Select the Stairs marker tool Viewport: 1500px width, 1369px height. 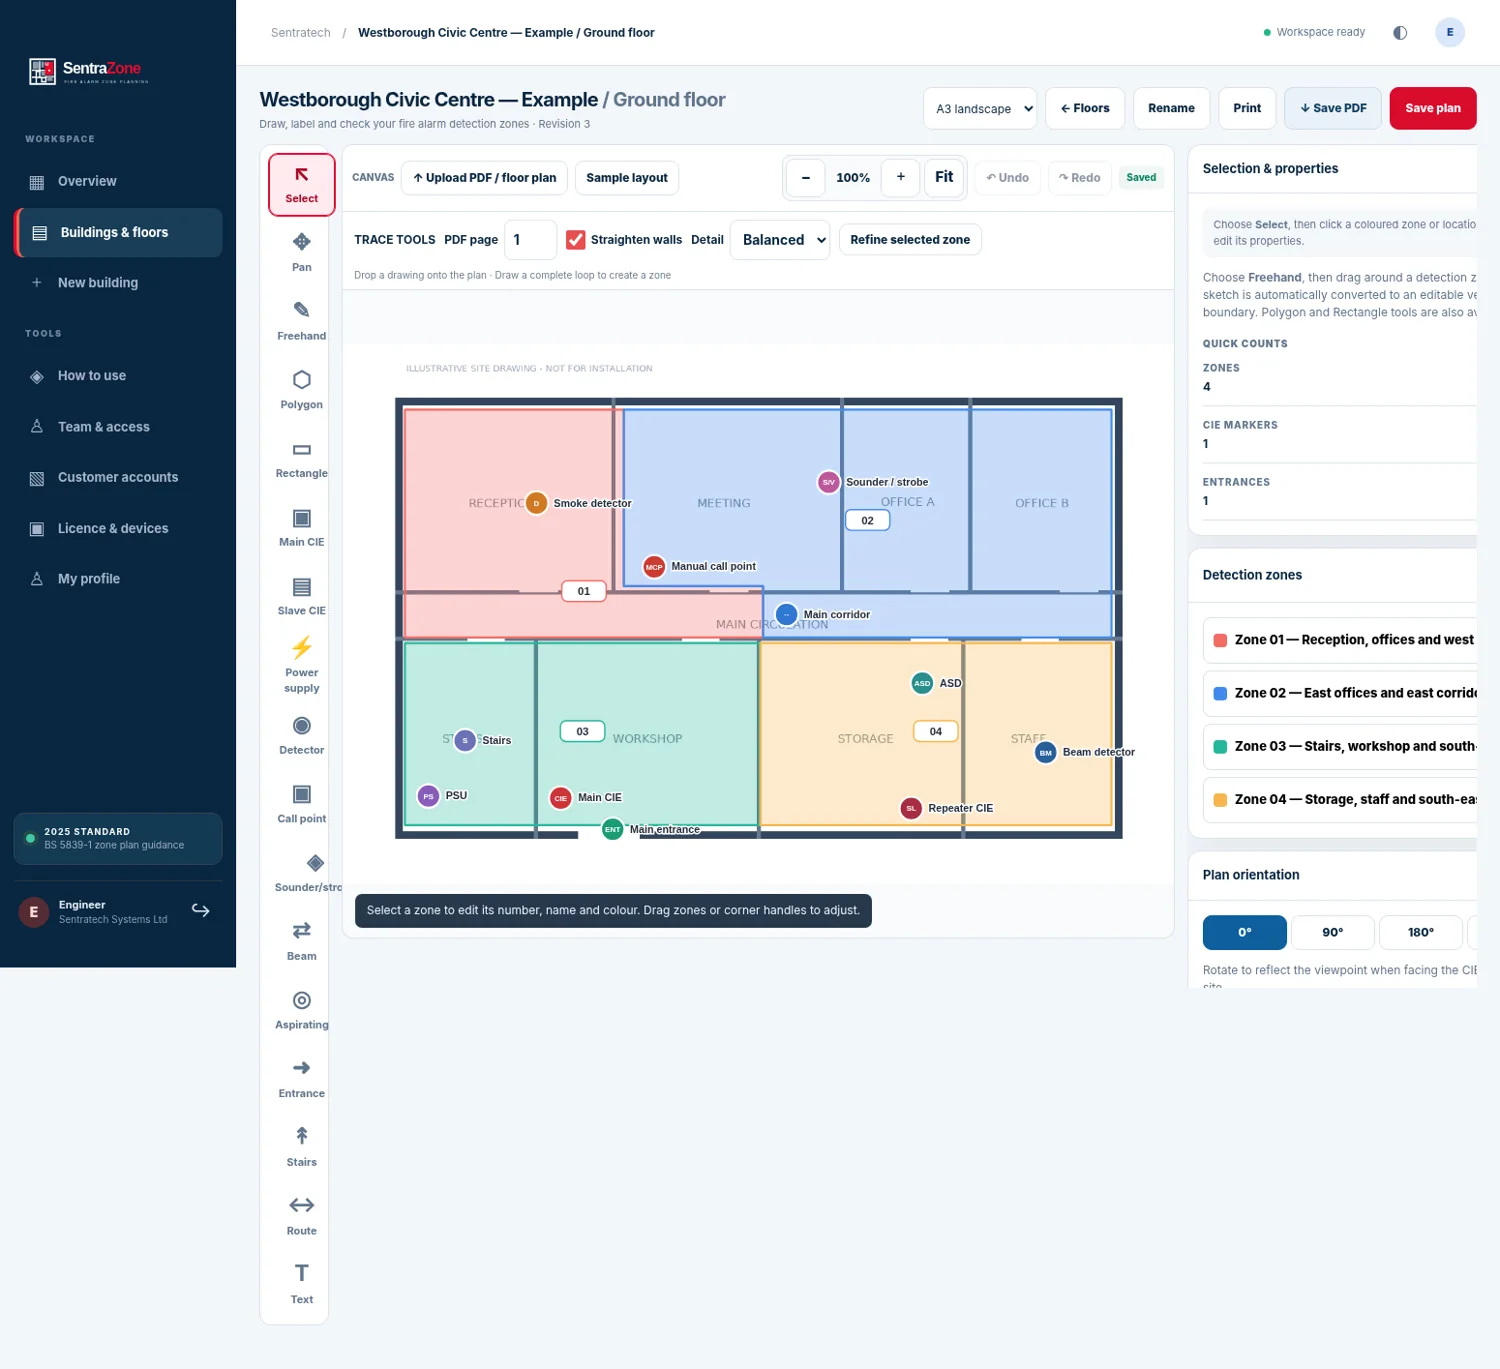tap(301, 1148)
